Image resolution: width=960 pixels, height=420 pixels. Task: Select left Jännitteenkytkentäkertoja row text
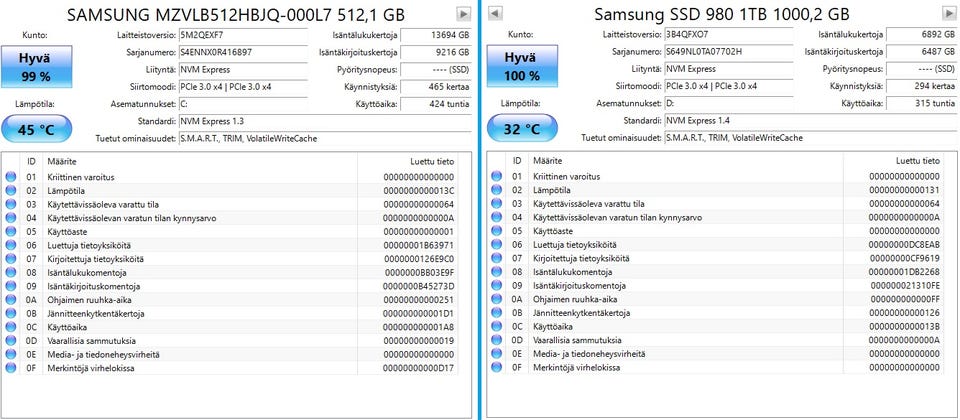tap(96, 313)
